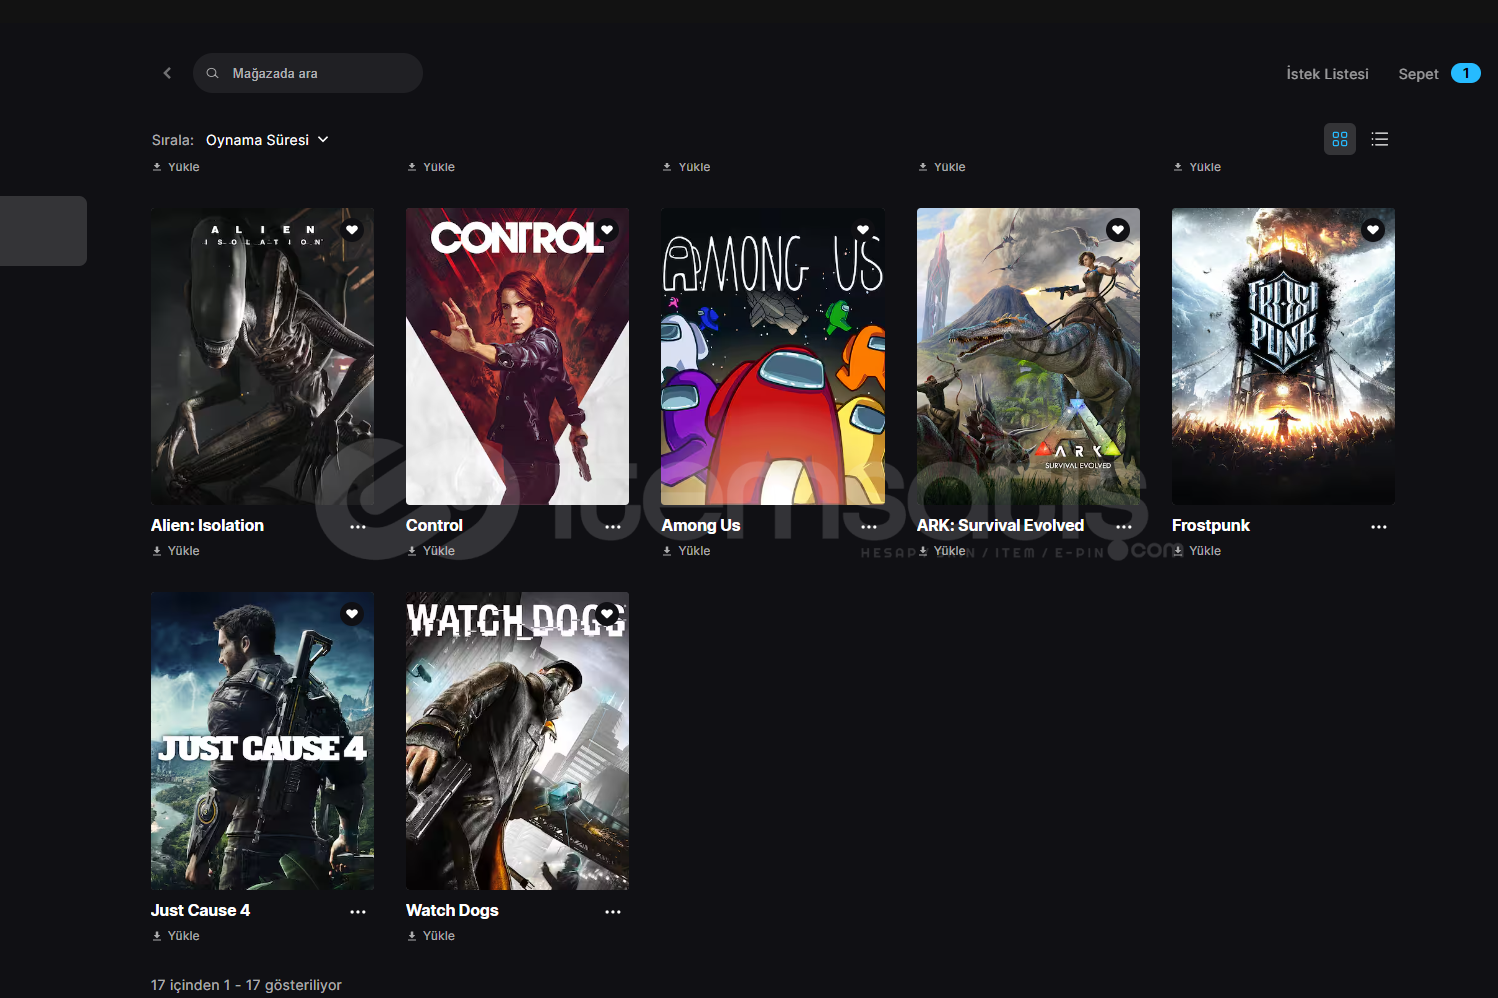
Task: Click the "Watch Dogs" title text below the cover
Action: coord(452,911)
